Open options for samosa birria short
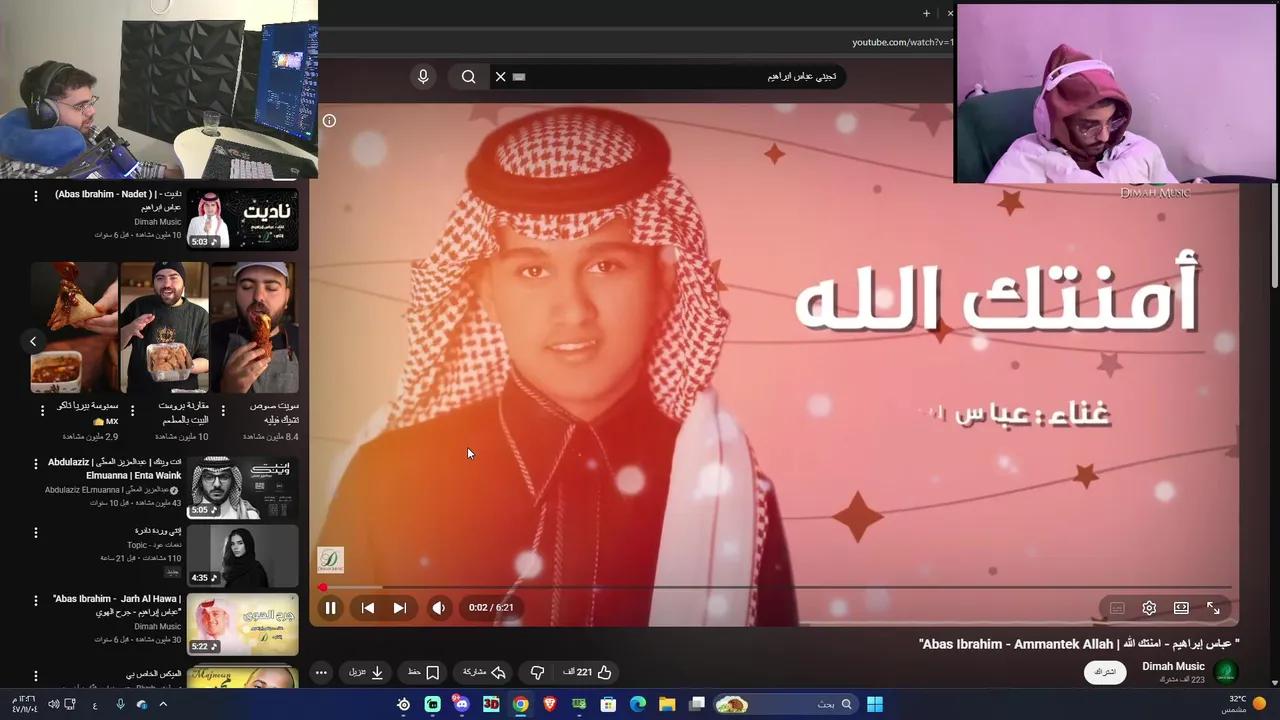This screenshot has width=1280, height=720. click(x=42, y=411)
